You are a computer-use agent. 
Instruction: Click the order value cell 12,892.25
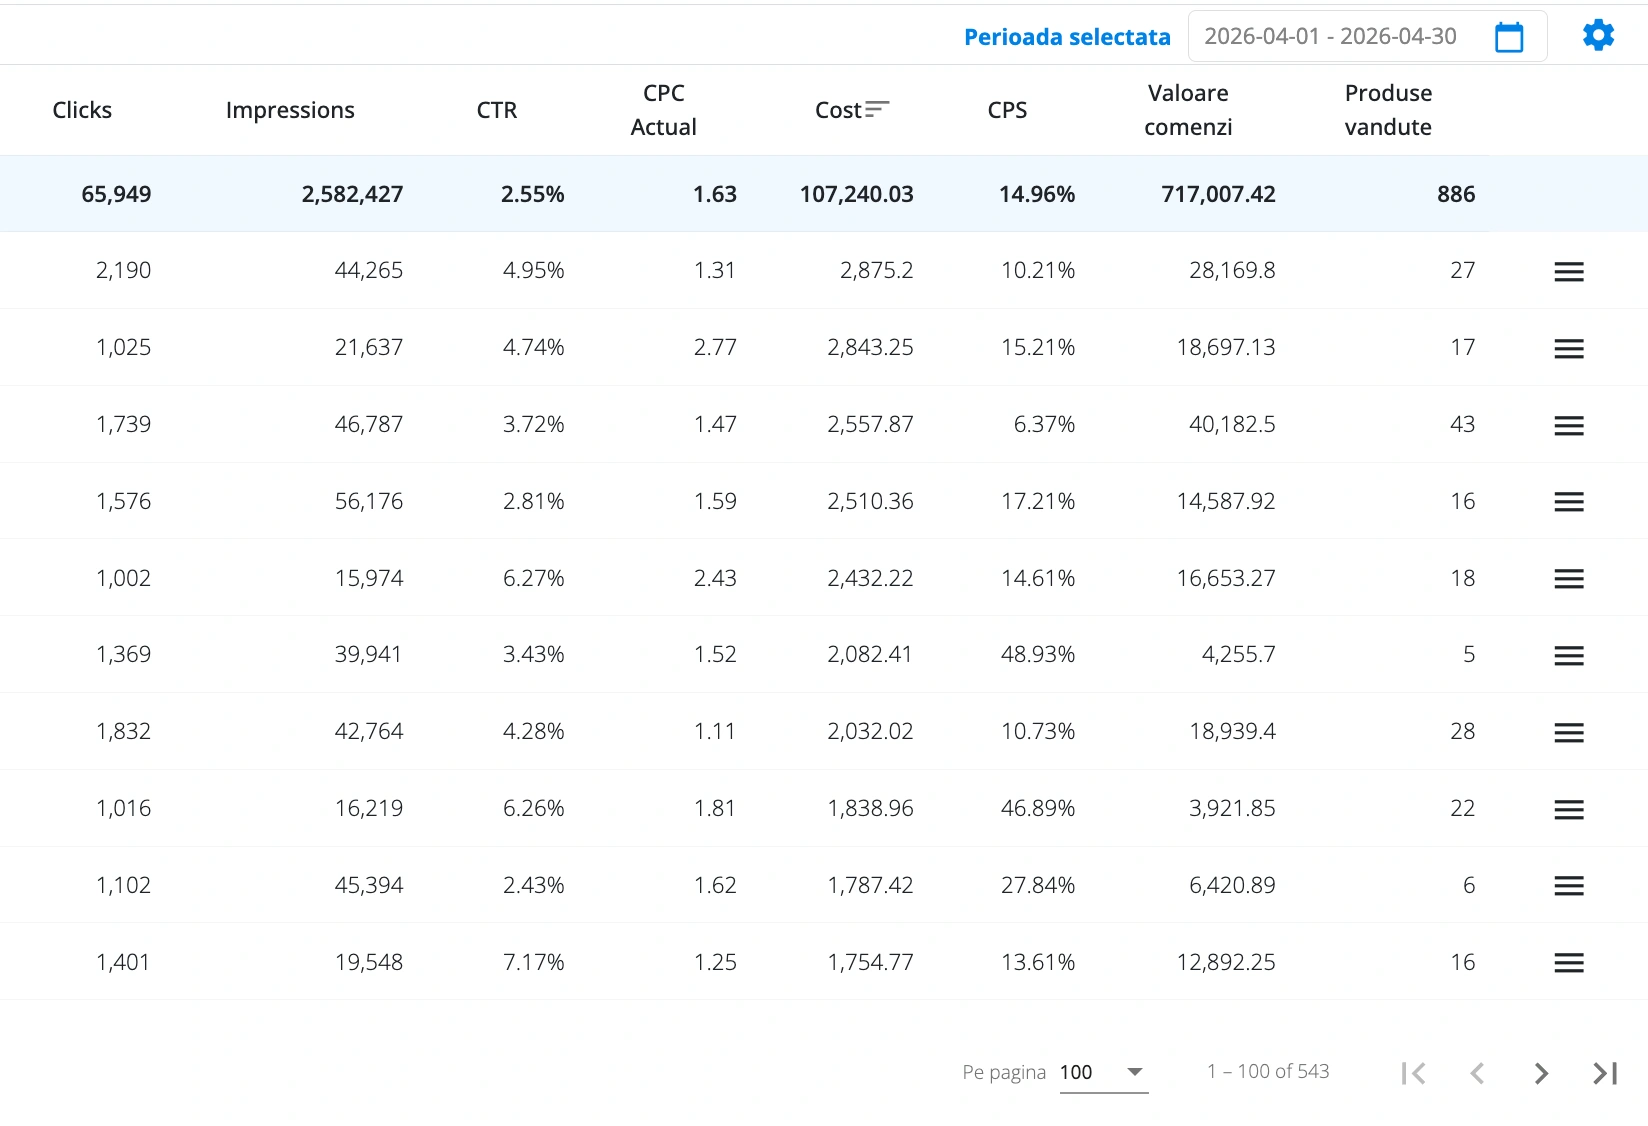(1226, 962)
